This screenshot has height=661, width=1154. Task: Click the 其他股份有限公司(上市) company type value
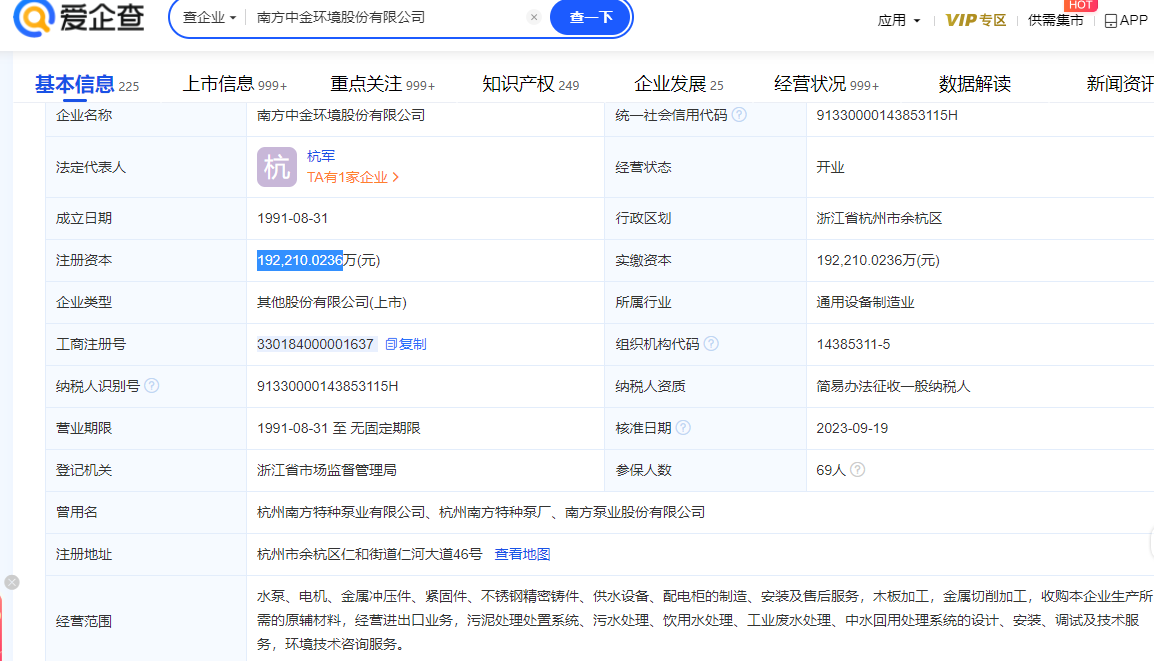point(332,302)
